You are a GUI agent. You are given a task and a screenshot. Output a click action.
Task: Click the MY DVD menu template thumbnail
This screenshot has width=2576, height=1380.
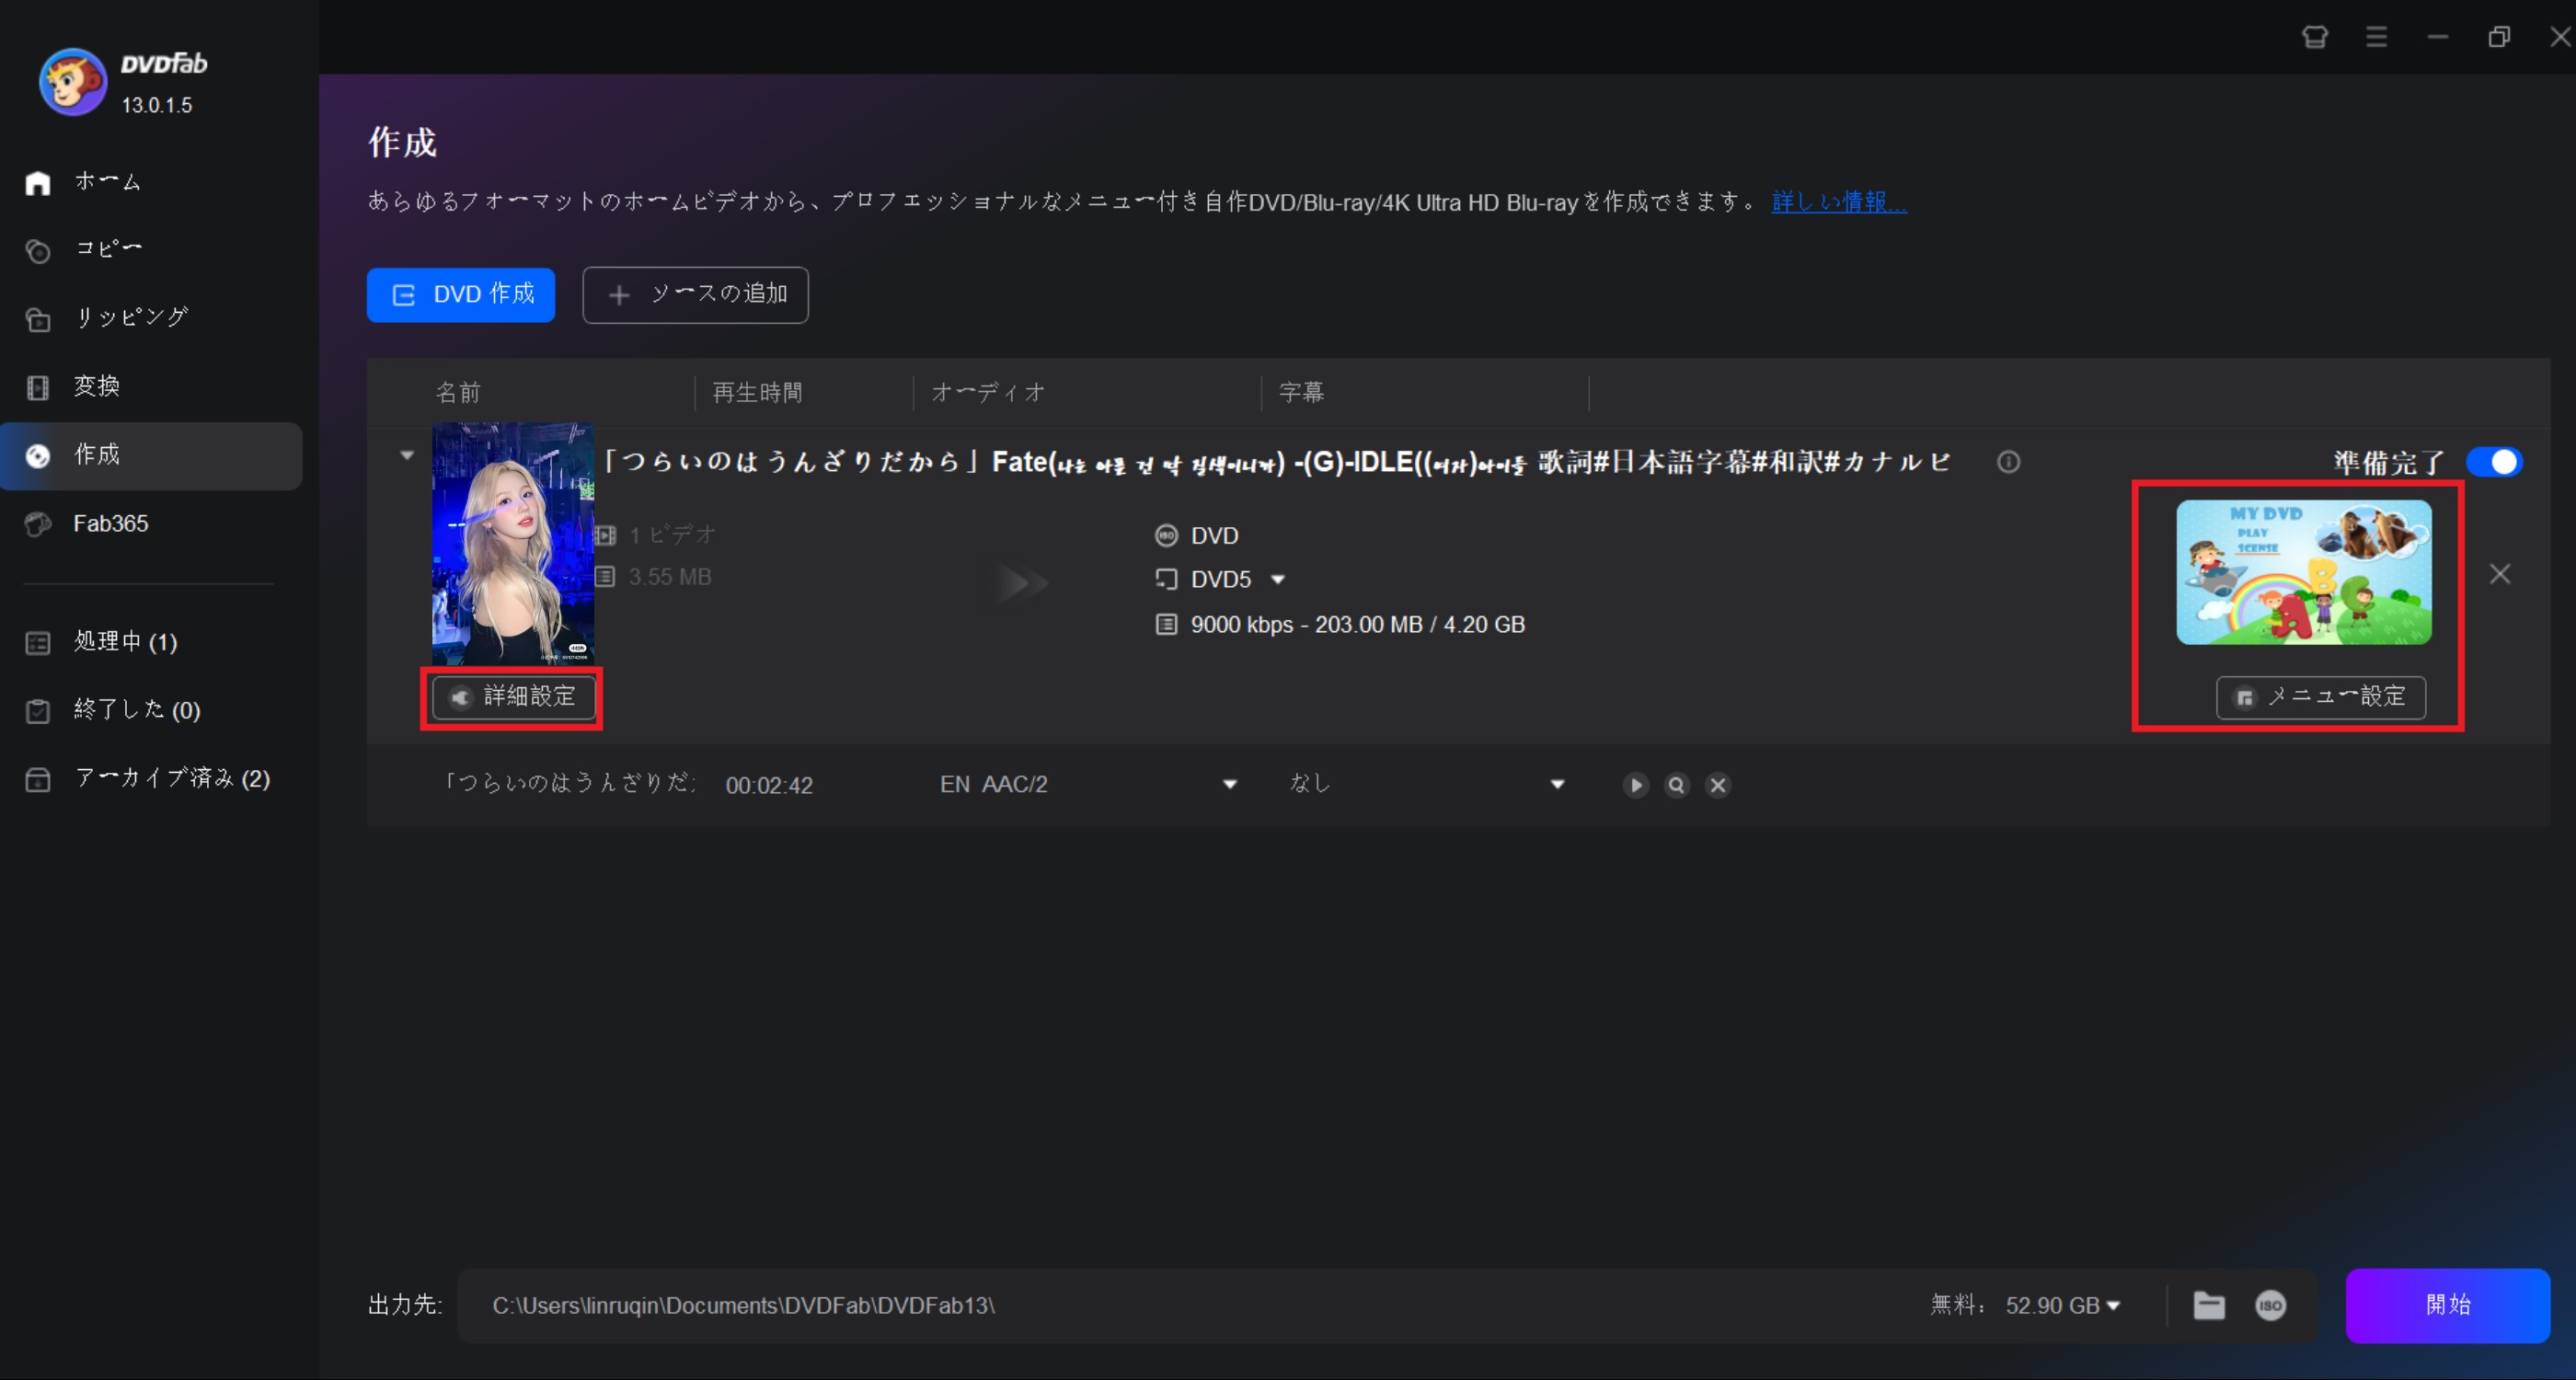2303,572
